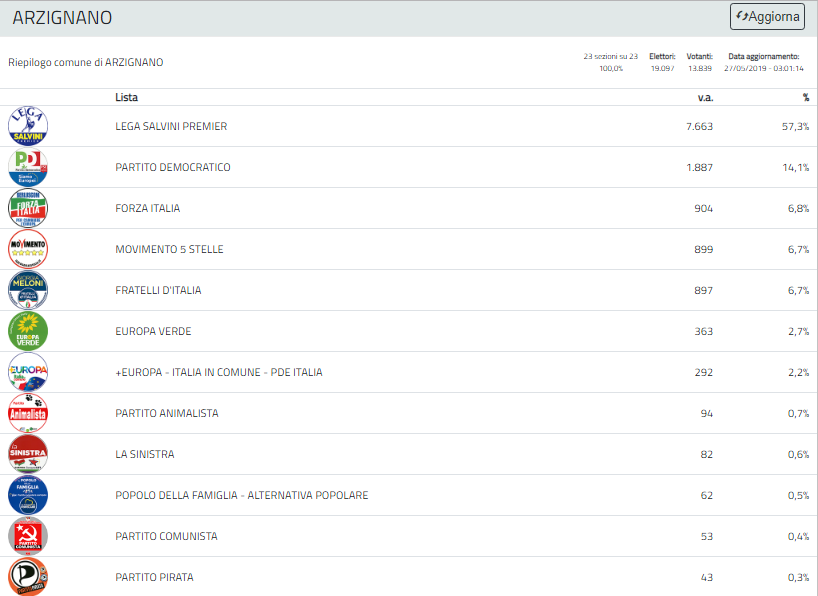The width and height of the screenshot is (818, 596).
Task: Click the 2,7% percentage value
Action: (799, 331)
